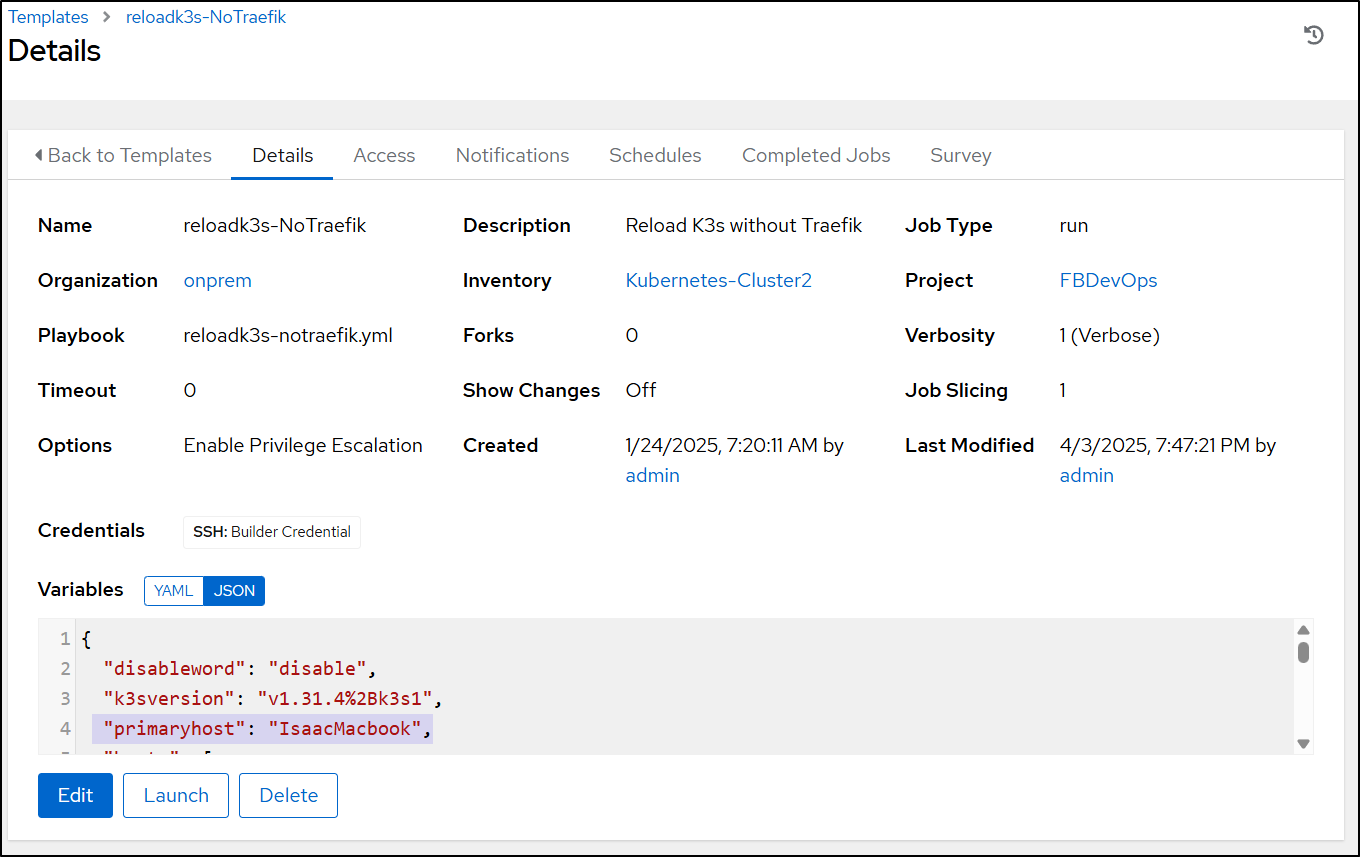Switch the variables view to JSON
The width and height of the screenshot is (1360, 857).
point(234,590)
